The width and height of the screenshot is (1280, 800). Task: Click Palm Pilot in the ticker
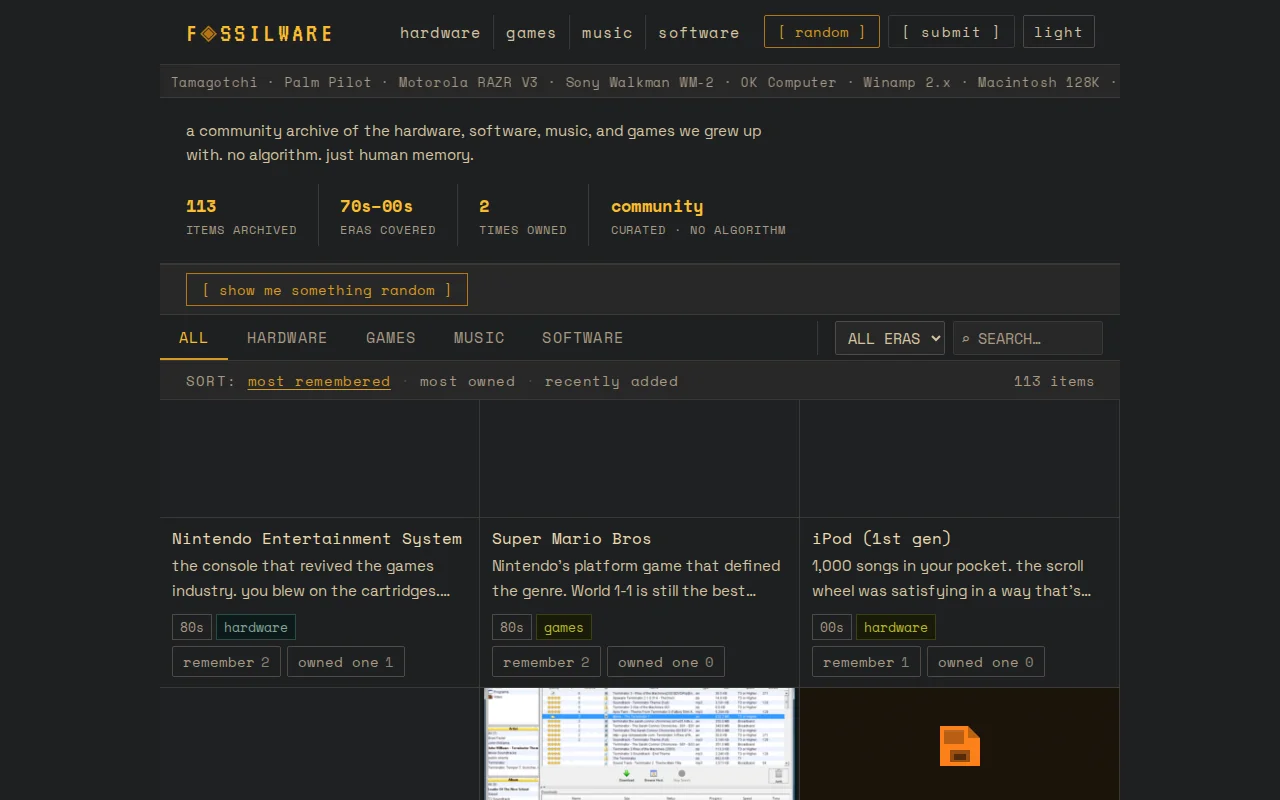pyautogui.click(x=328, y=82)
